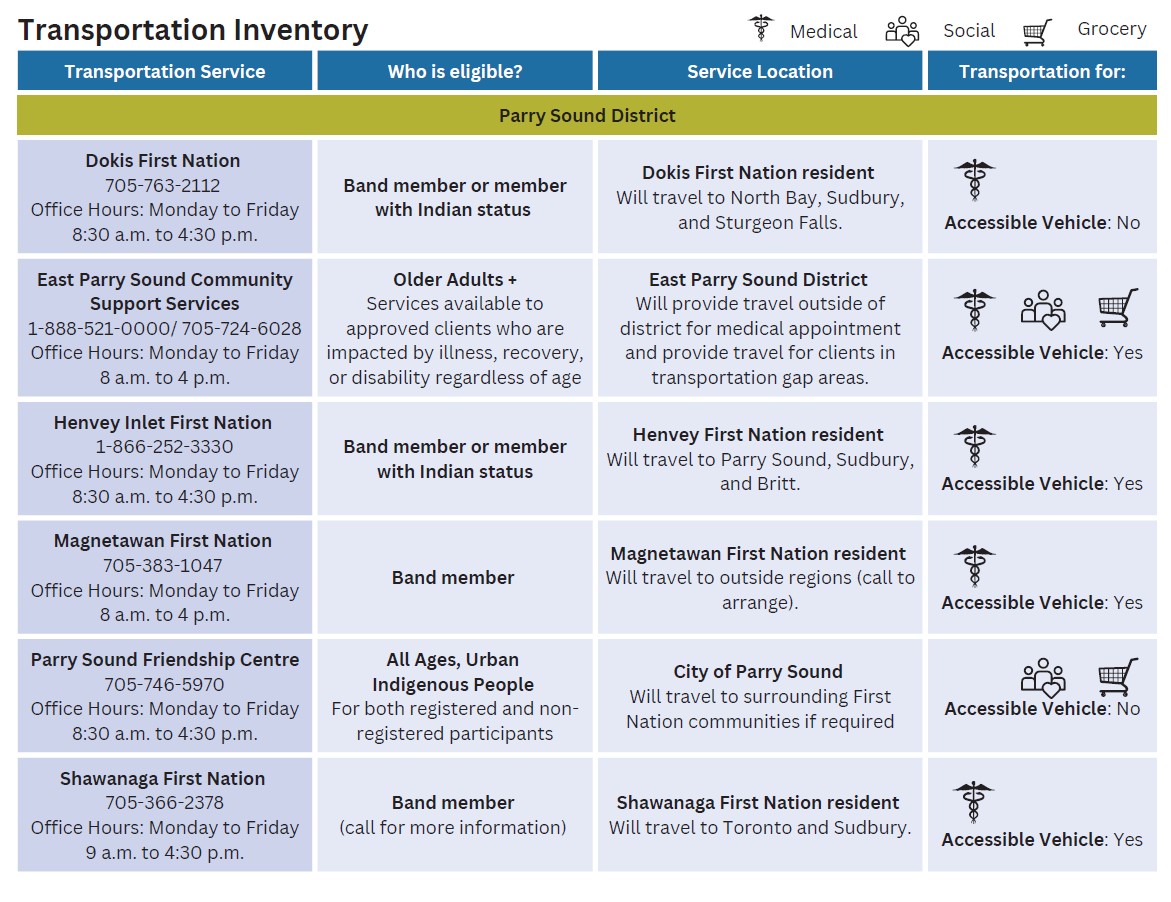Click the grocery cart in the East Parry Sound row
Image resolution: width=1171 pixels, height=902 pixels.
(x=1117, y=308)
